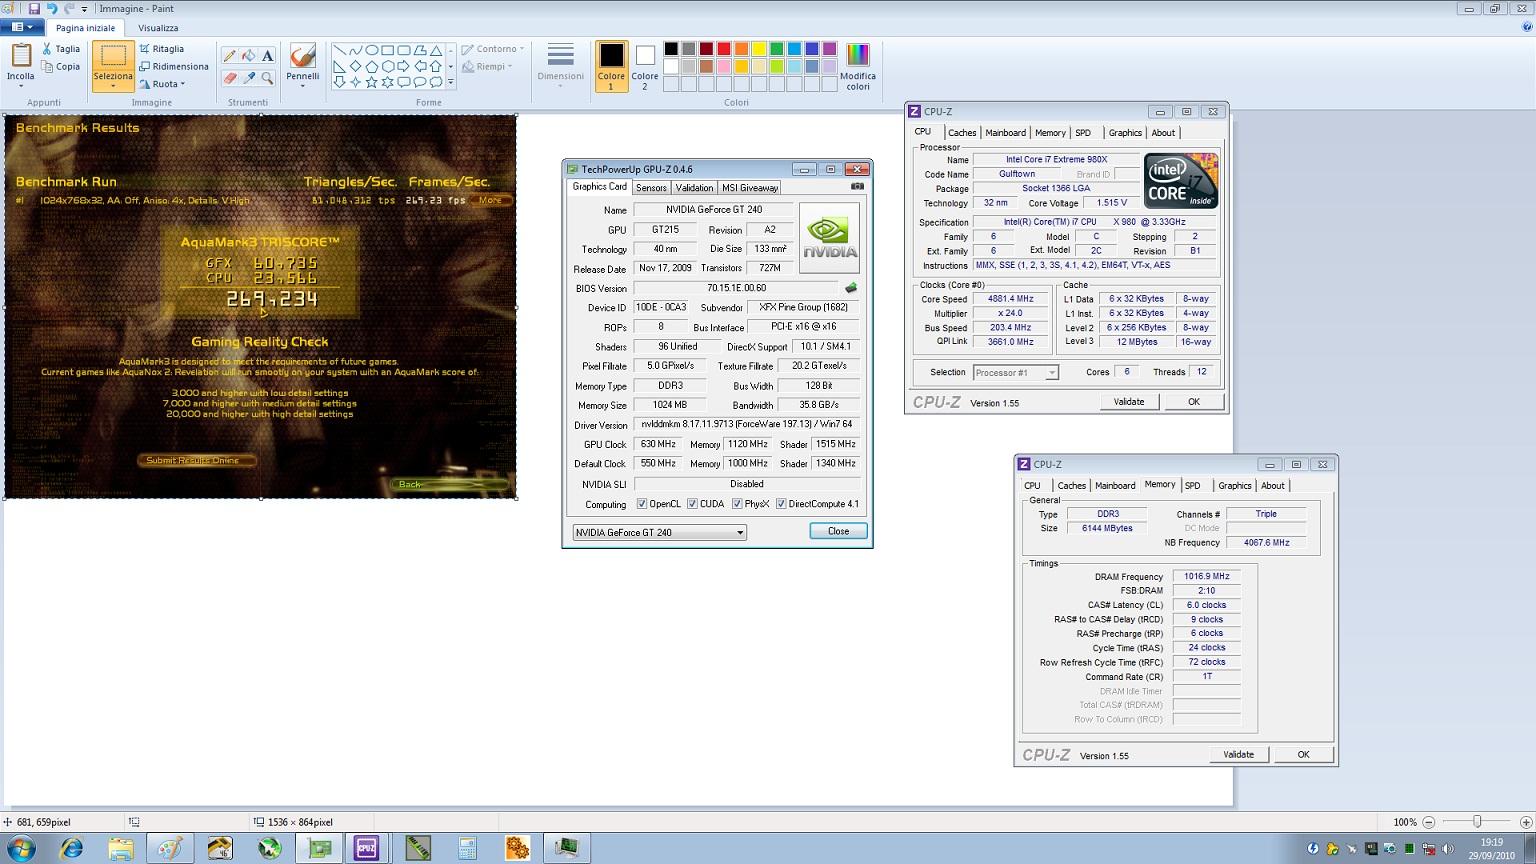The height and width of the screenshot is (864, 1536).
Task: Click the Save icon in quick access toolbar
Action: [33, 9]
